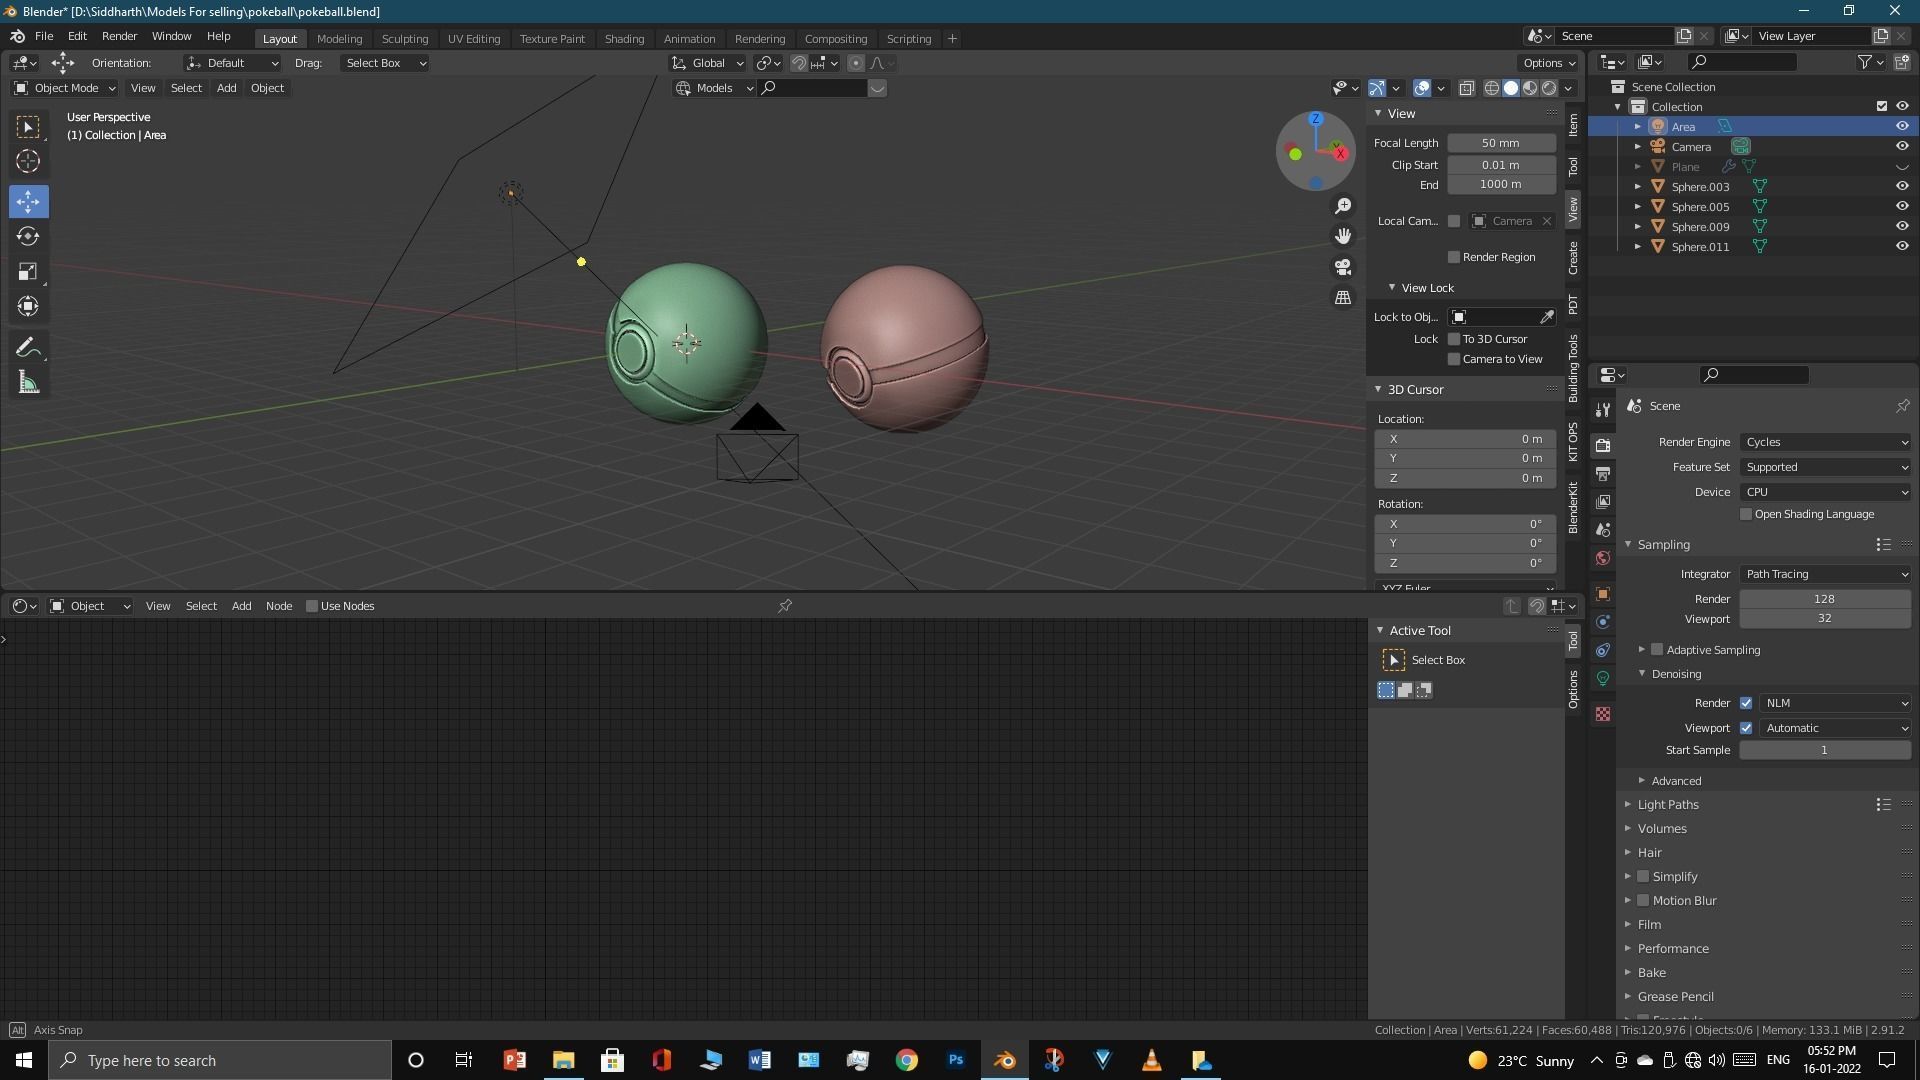
Task: Open the Render properties tab icon
Action: pyautogui.click(x=1603, y=445)
